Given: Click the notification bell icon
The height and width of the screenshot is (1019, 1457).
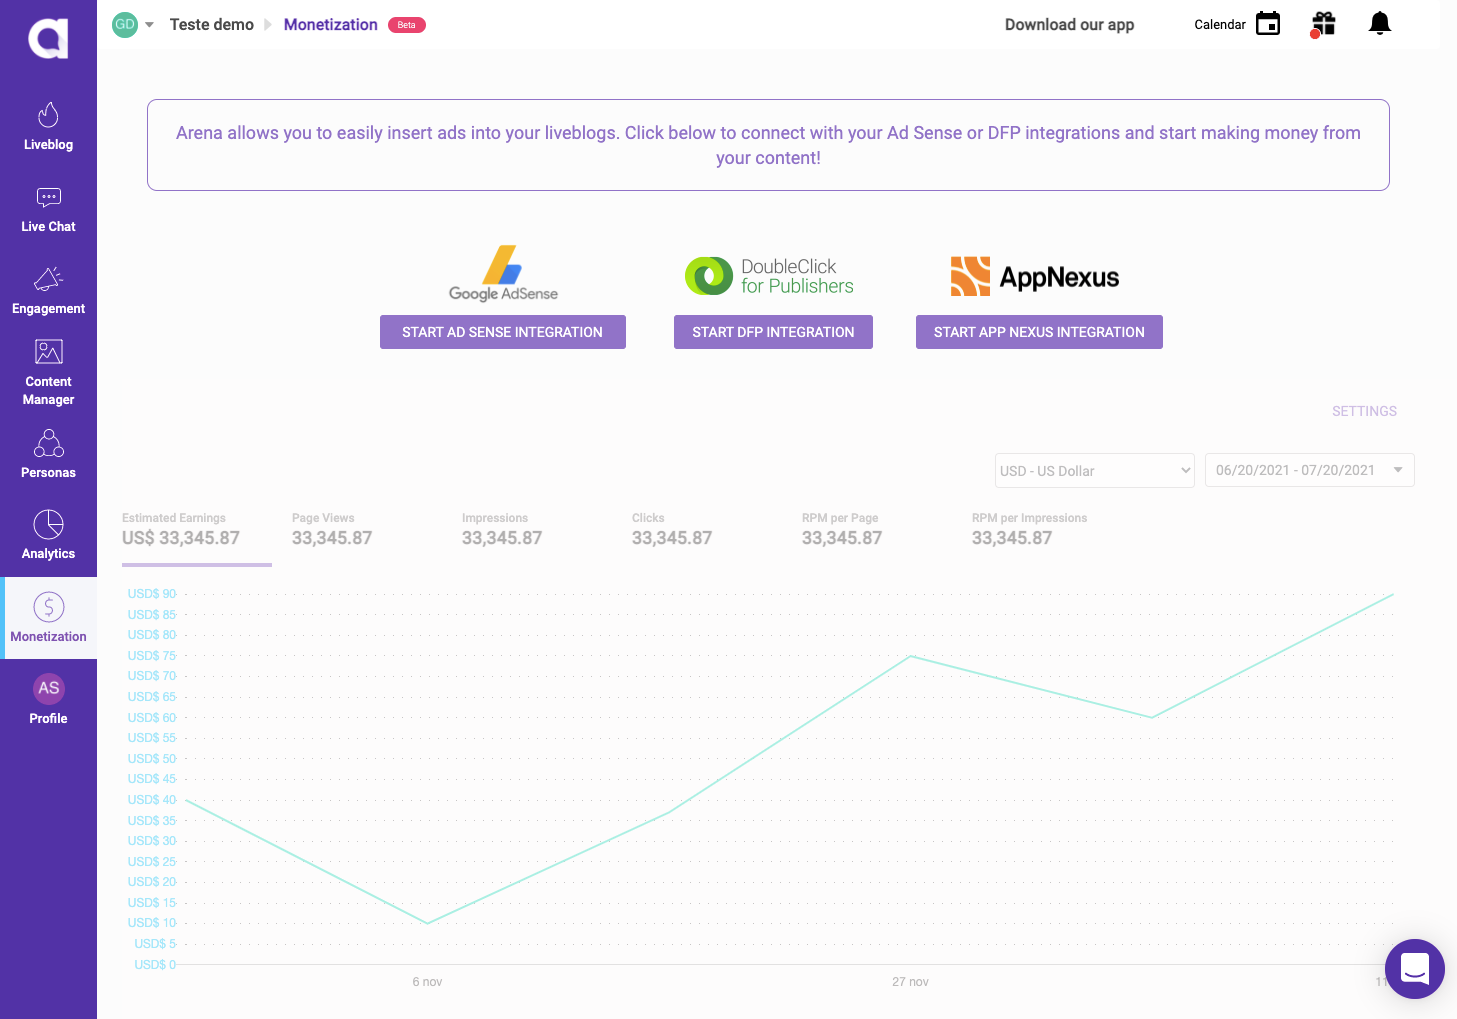Looking at the screenshot, I should [1379, 24].
